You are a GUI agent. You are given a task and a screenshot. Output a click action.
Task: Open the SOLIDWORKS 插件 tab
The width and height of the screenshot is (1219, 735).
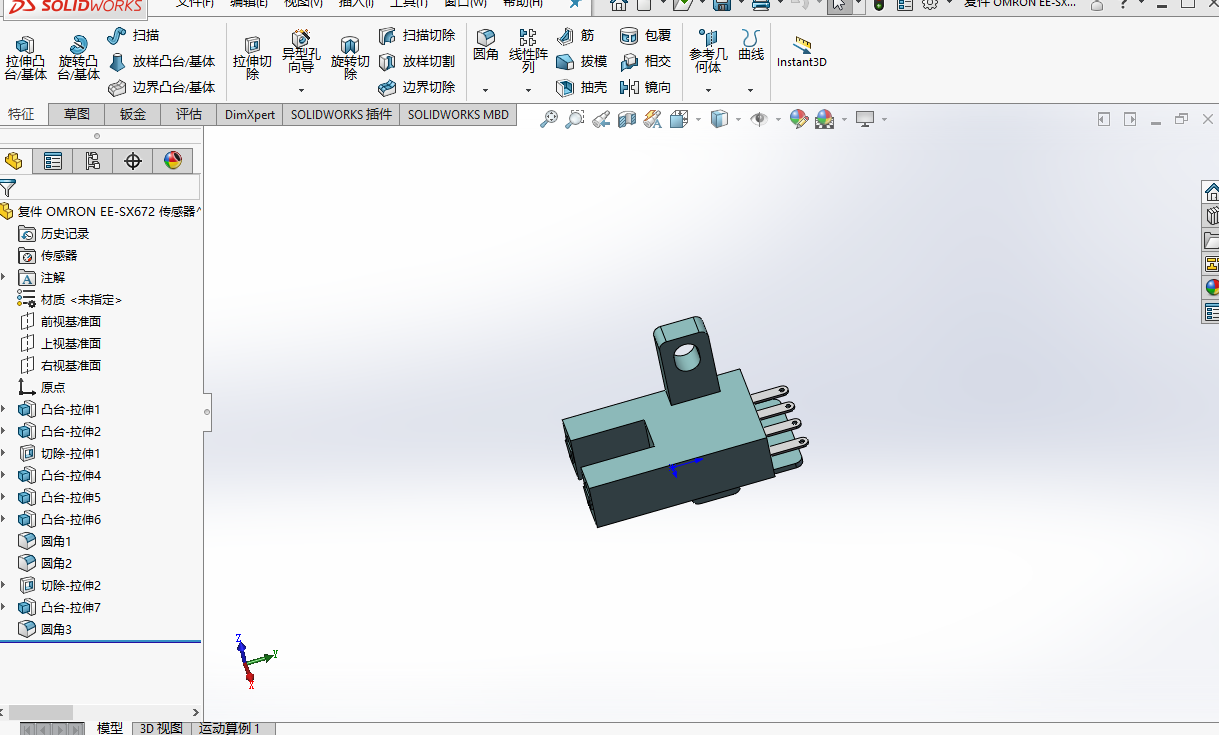(341, 114)
